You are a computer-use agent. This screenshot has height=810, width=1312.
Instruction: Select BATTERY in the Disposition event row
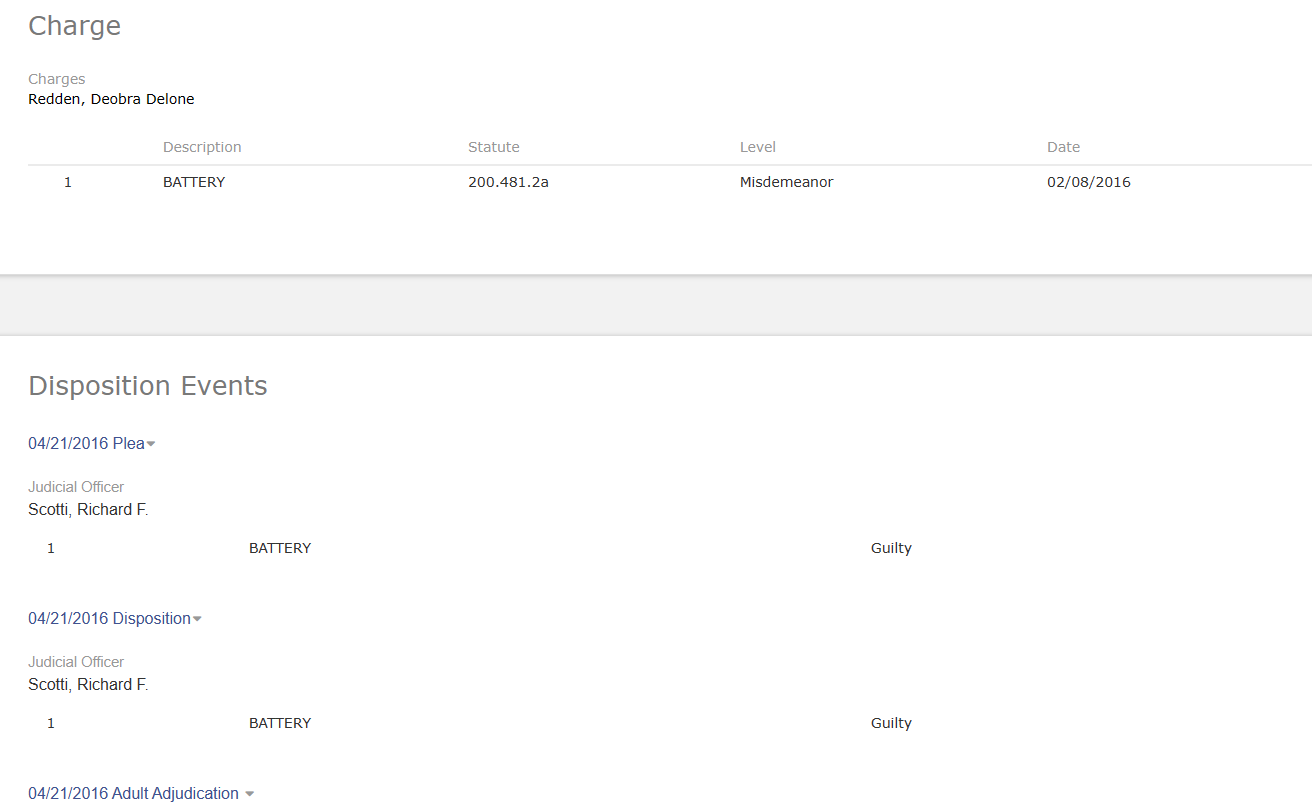280,723
